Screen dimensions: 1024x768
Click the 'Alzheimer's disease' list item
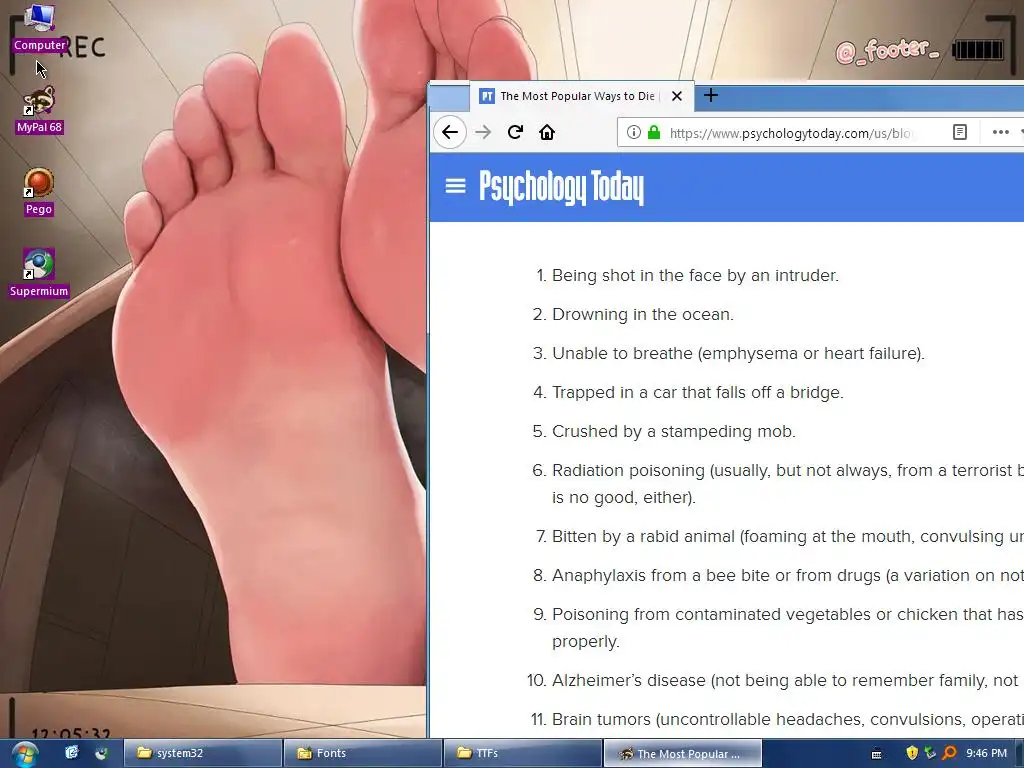pos(788,680)
